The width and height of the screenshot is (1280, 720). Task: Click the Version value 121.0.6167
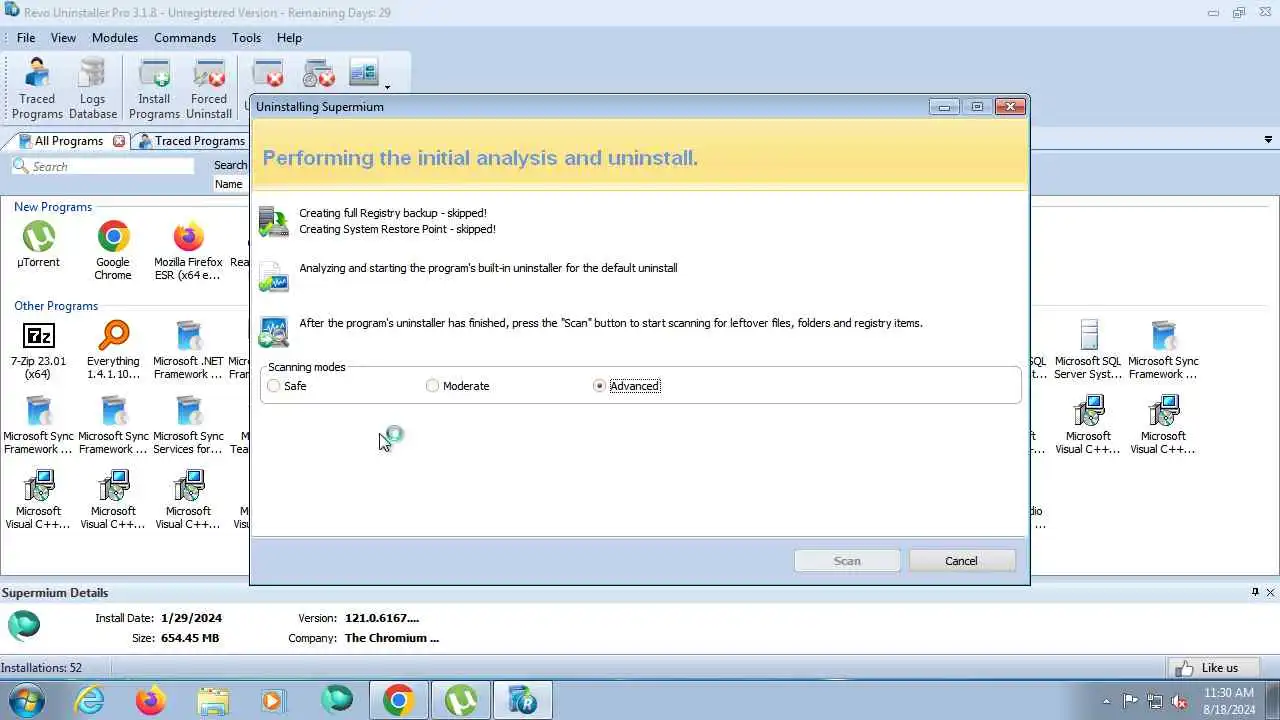(382, 618)
